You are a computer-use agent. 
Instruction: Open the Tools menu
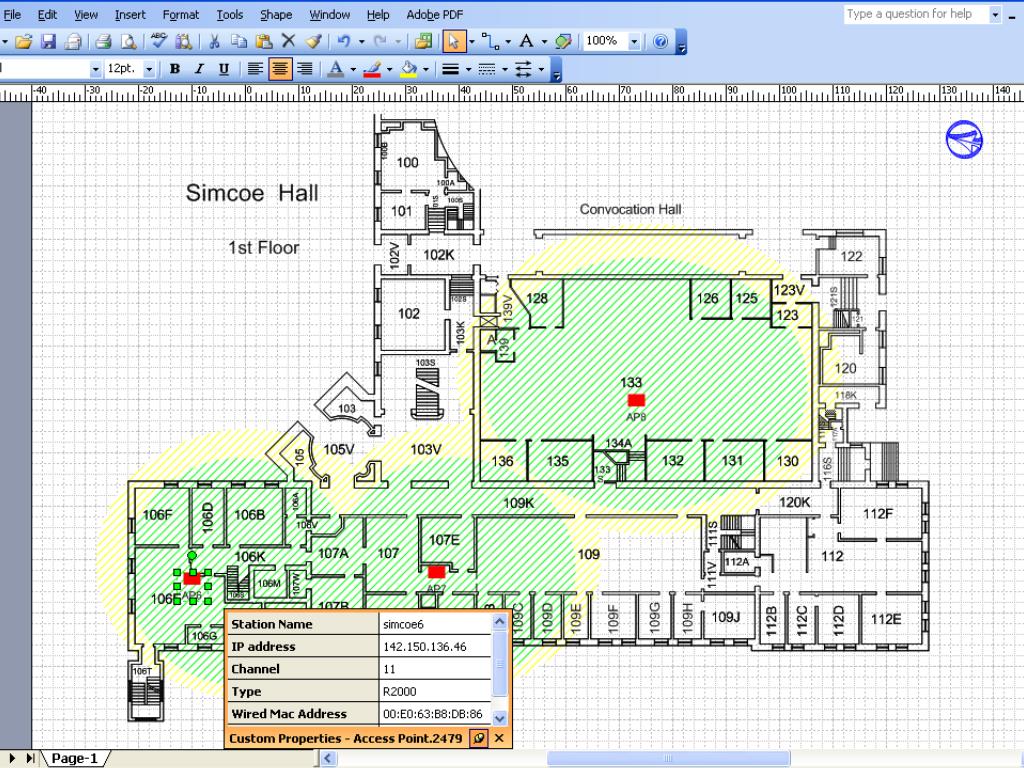pos(229,14)
